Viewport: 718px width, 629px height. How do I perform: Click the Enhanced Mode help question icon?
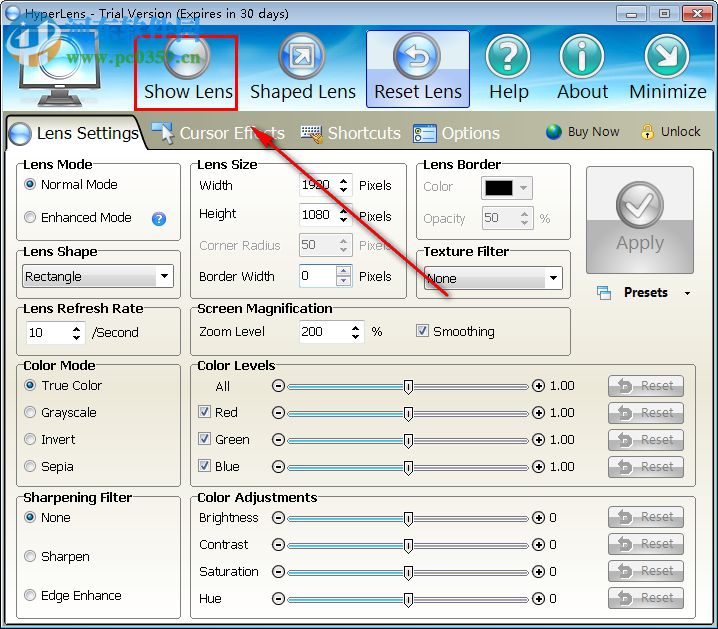[x=158, y=219]
